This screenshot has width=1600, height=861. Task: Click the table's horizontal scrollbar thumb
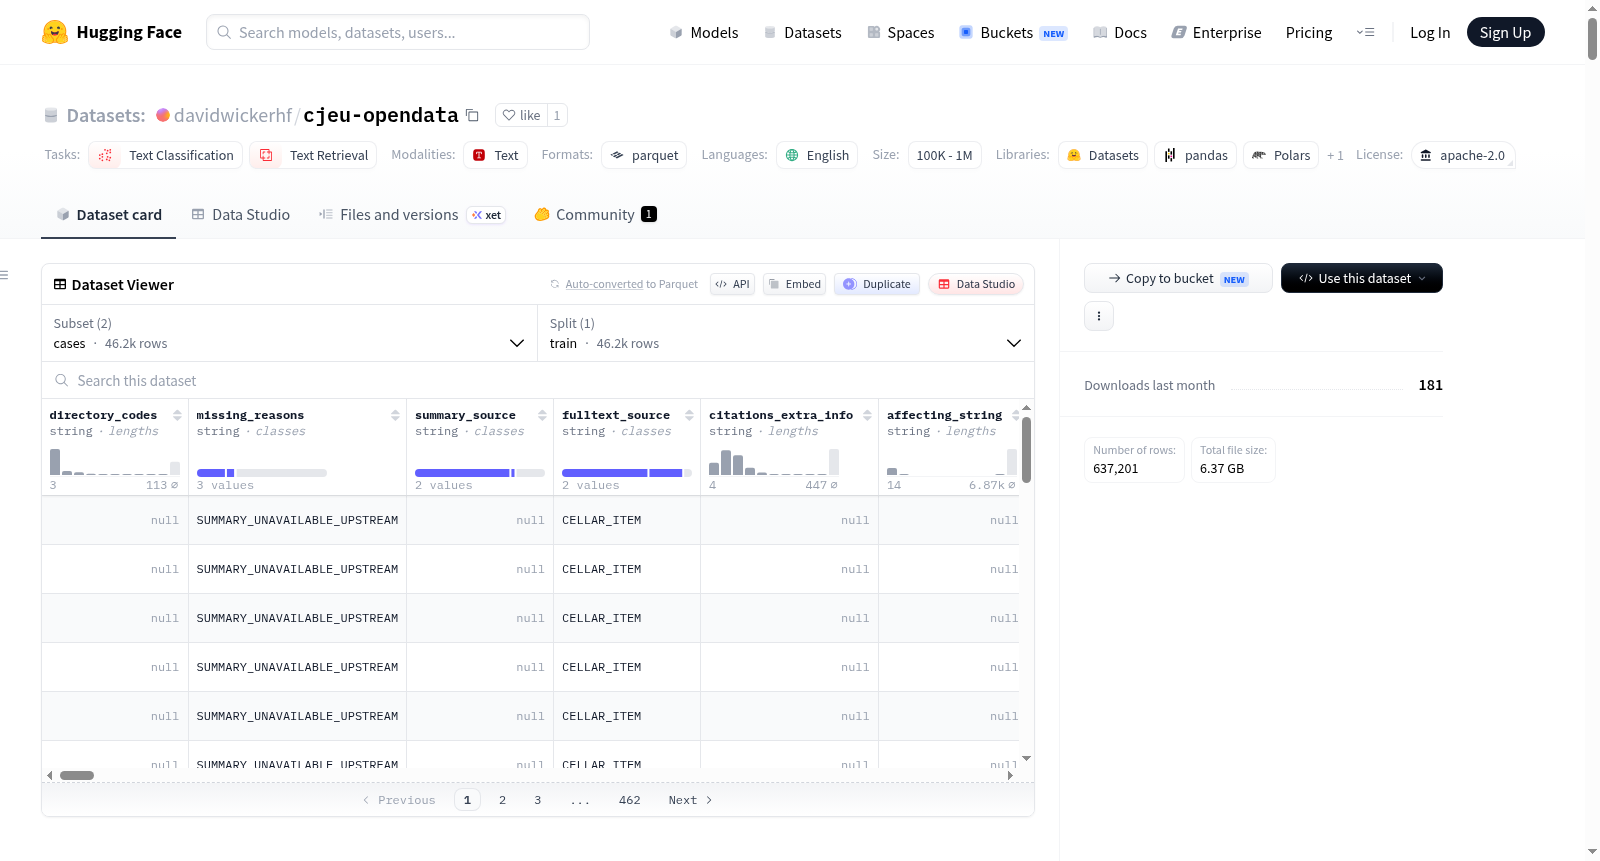pos(77,775)
